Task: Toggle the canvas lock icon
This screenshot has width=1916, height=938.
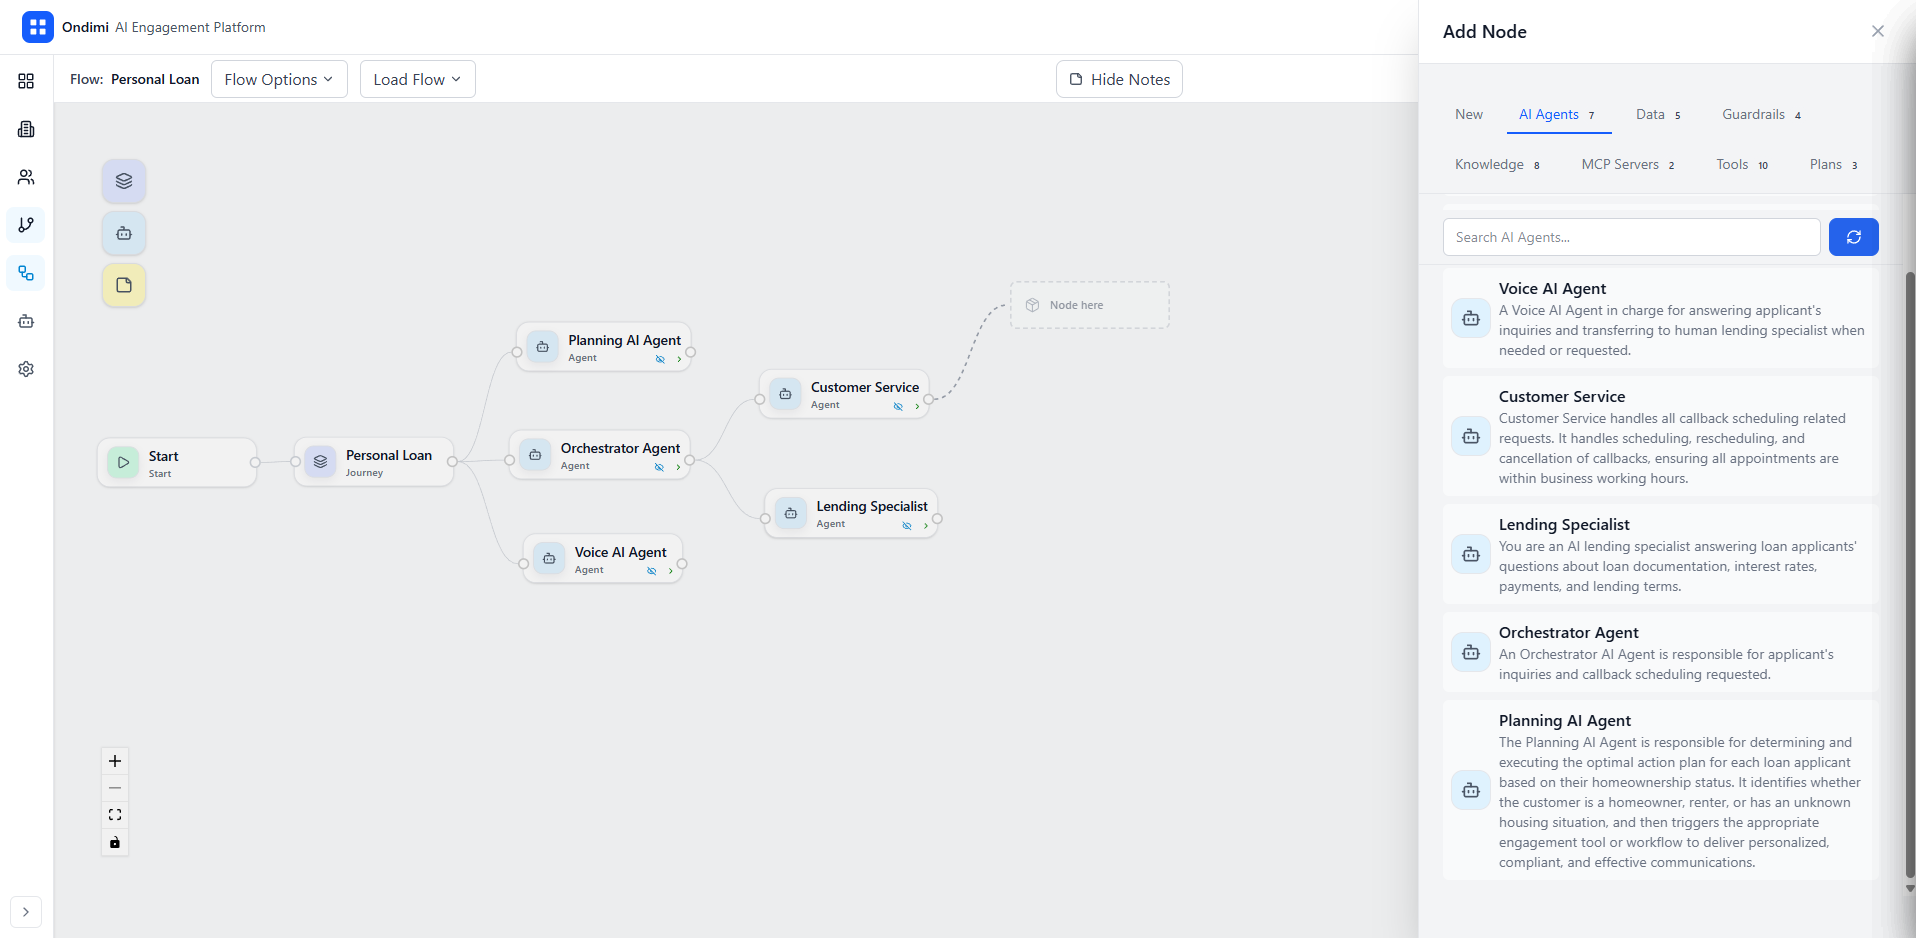Action: click(x=114, y=842)
